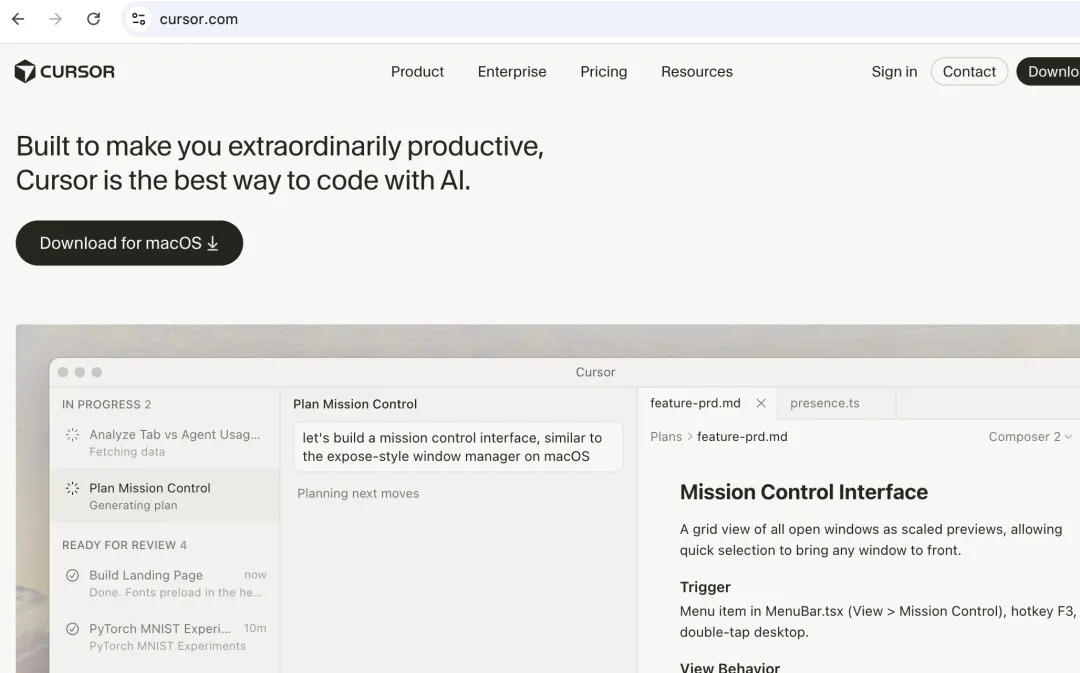Click the checkmark icon beside PyTorch MNIST
Viewport: 1080px width, 673px height.
72,628
